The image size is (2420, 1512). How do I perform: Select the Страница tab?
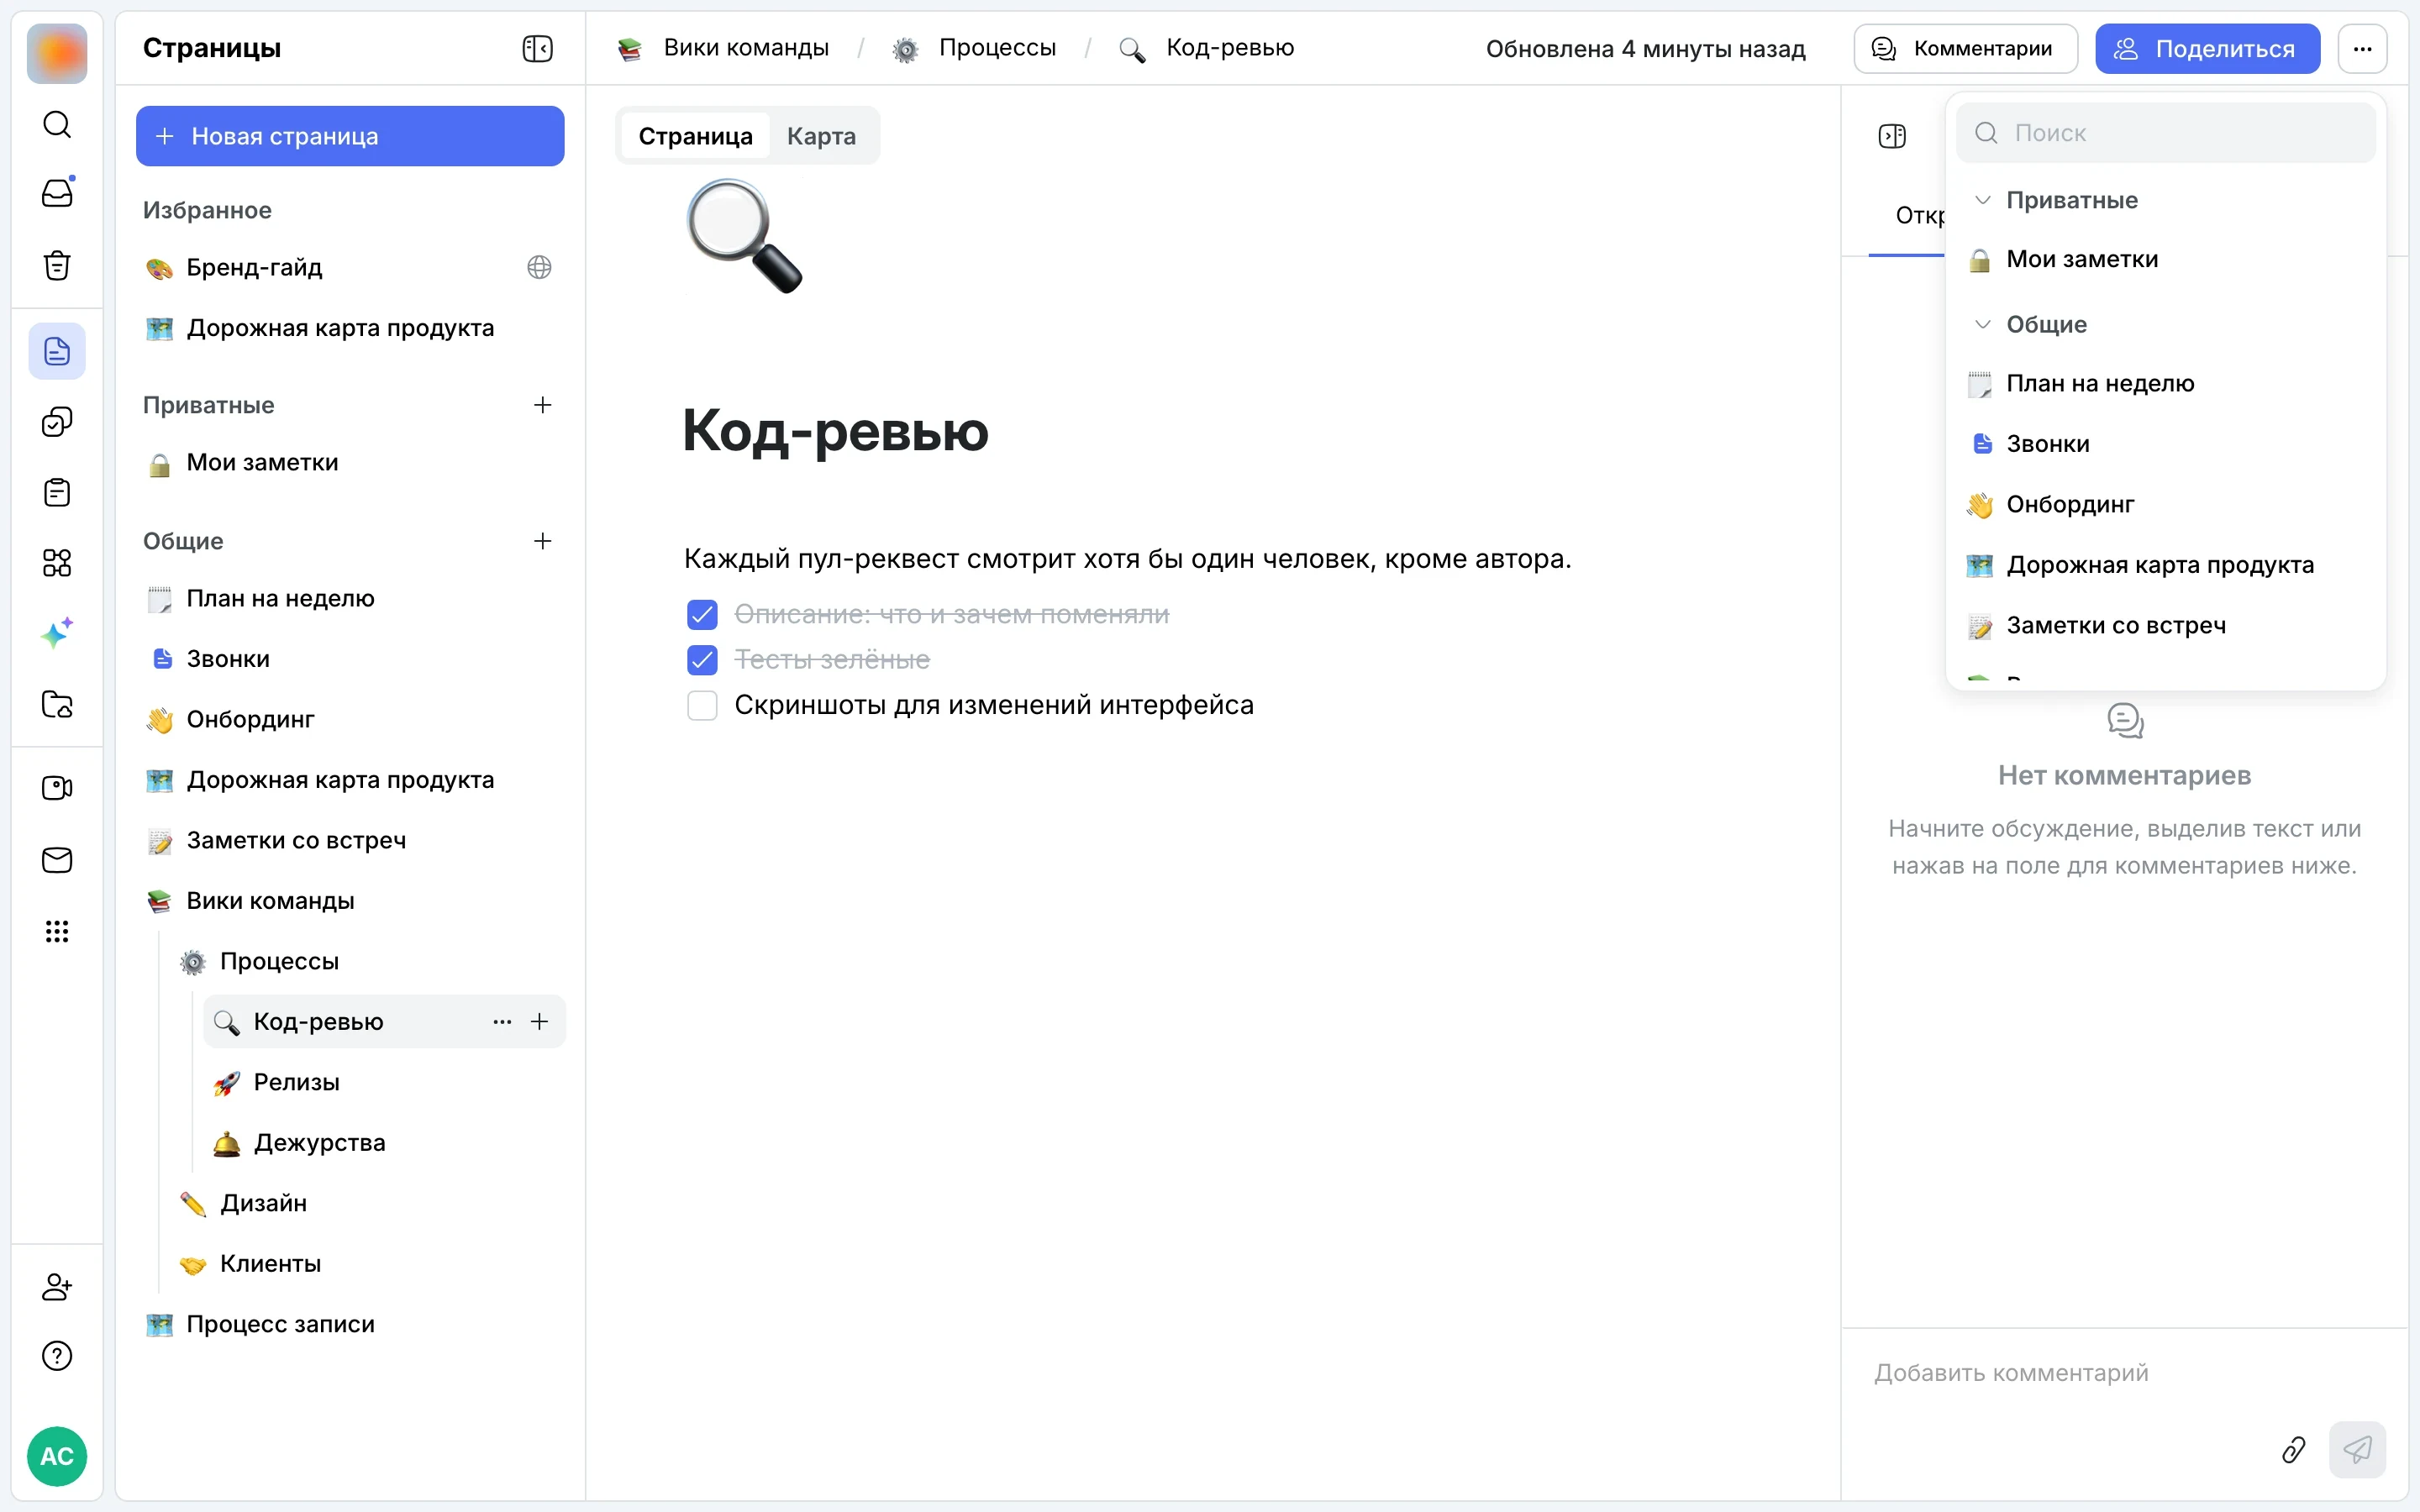point(695,136)
